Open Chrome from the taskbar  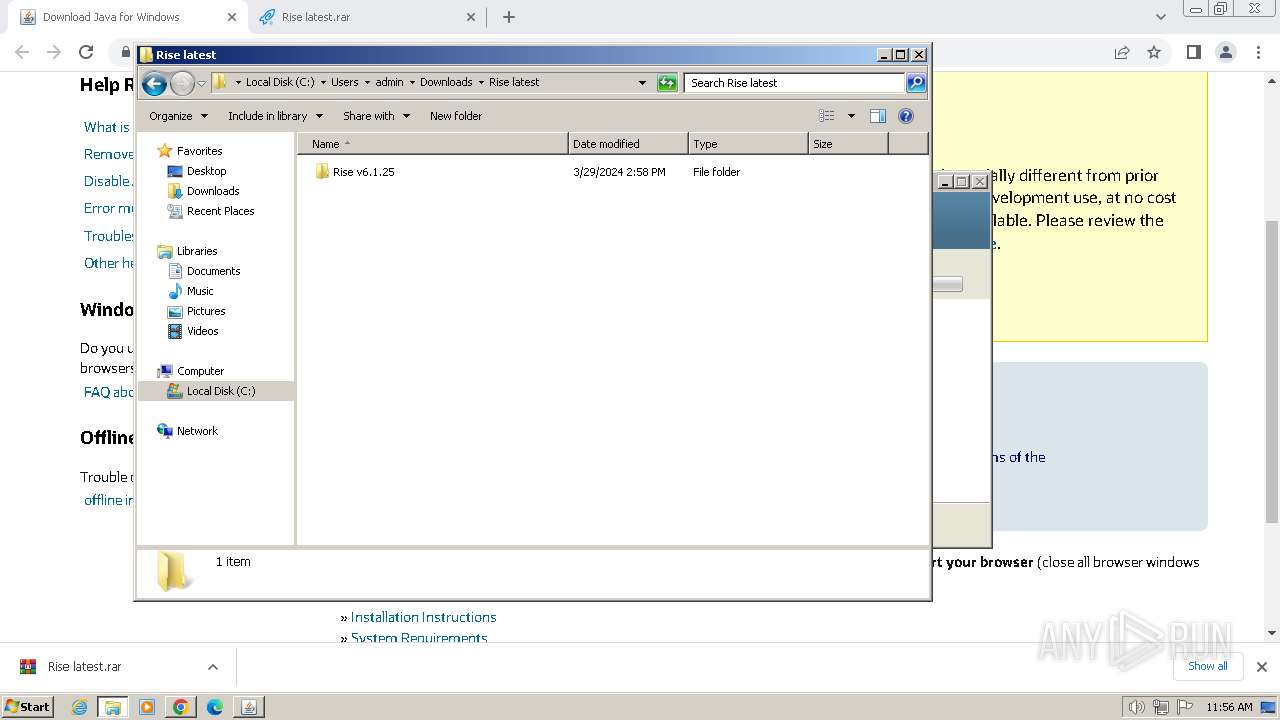pyautogui.click(x=181, y=707)
